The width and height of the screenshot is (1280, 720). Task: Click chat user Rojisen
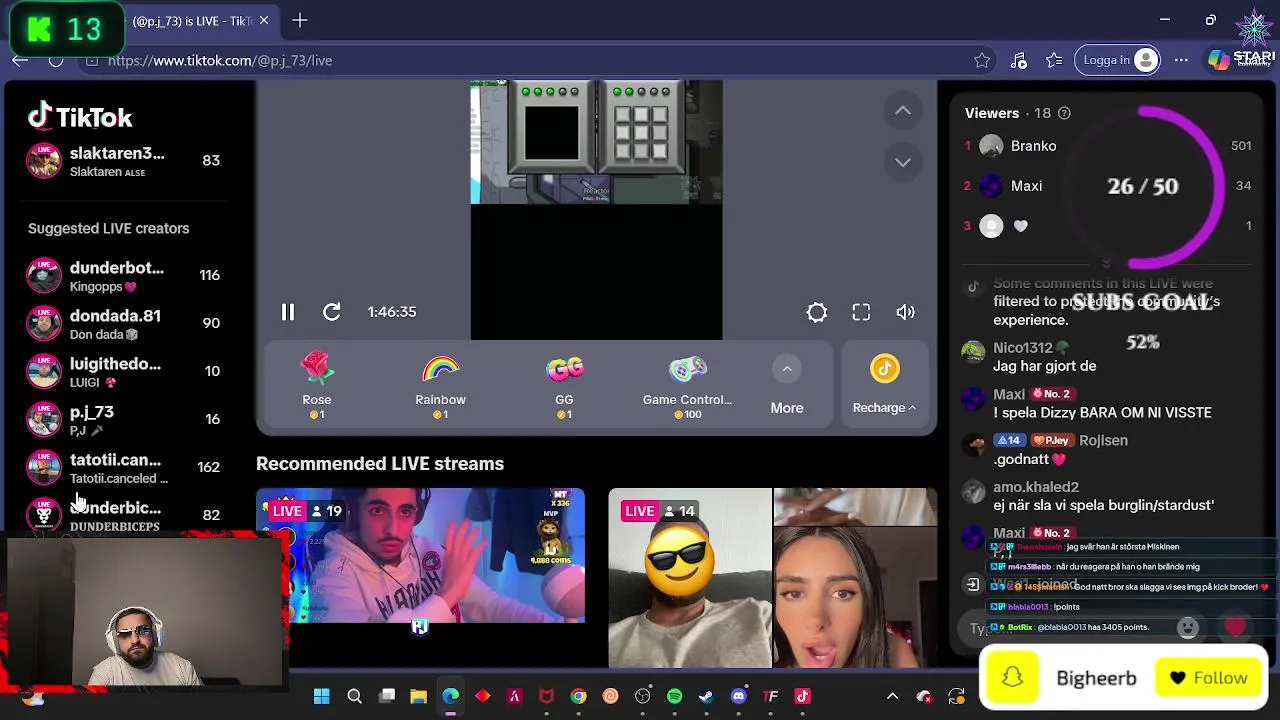(x=1103, y=440)
